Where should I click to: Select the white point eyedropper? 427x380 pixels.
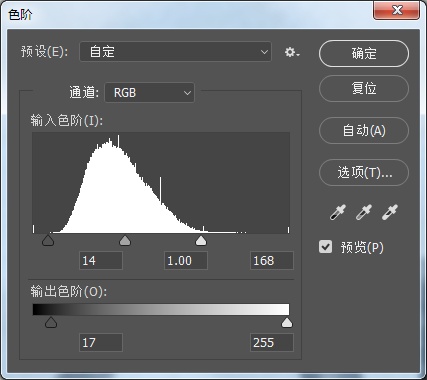[390, 212]
